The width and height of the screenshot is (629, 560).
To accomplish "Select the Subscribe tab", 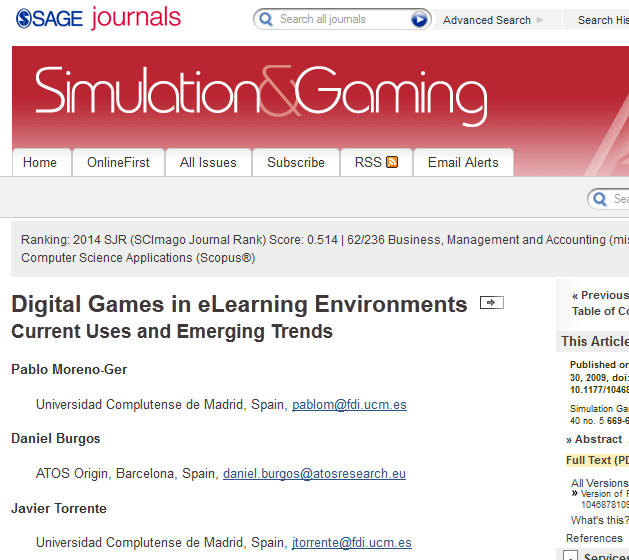I will tap(295, 162).
